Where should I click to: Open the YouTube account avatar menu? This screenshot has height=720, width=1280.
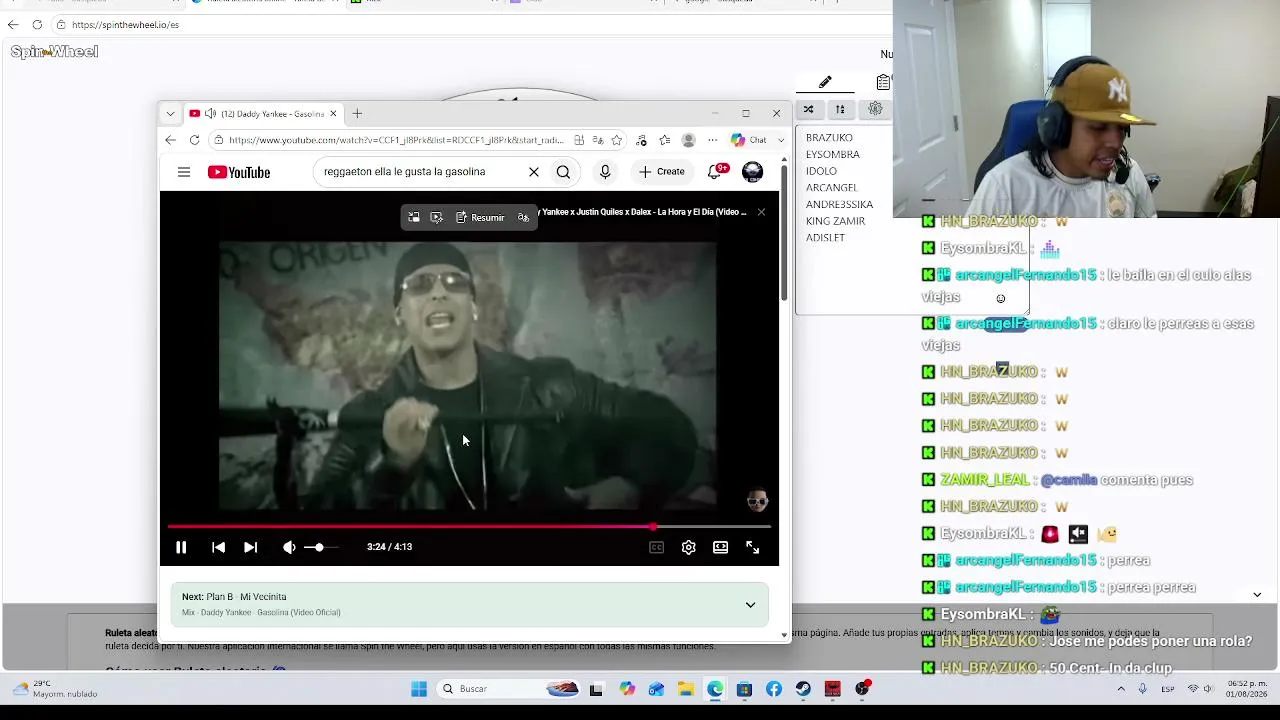click(752, 172)
